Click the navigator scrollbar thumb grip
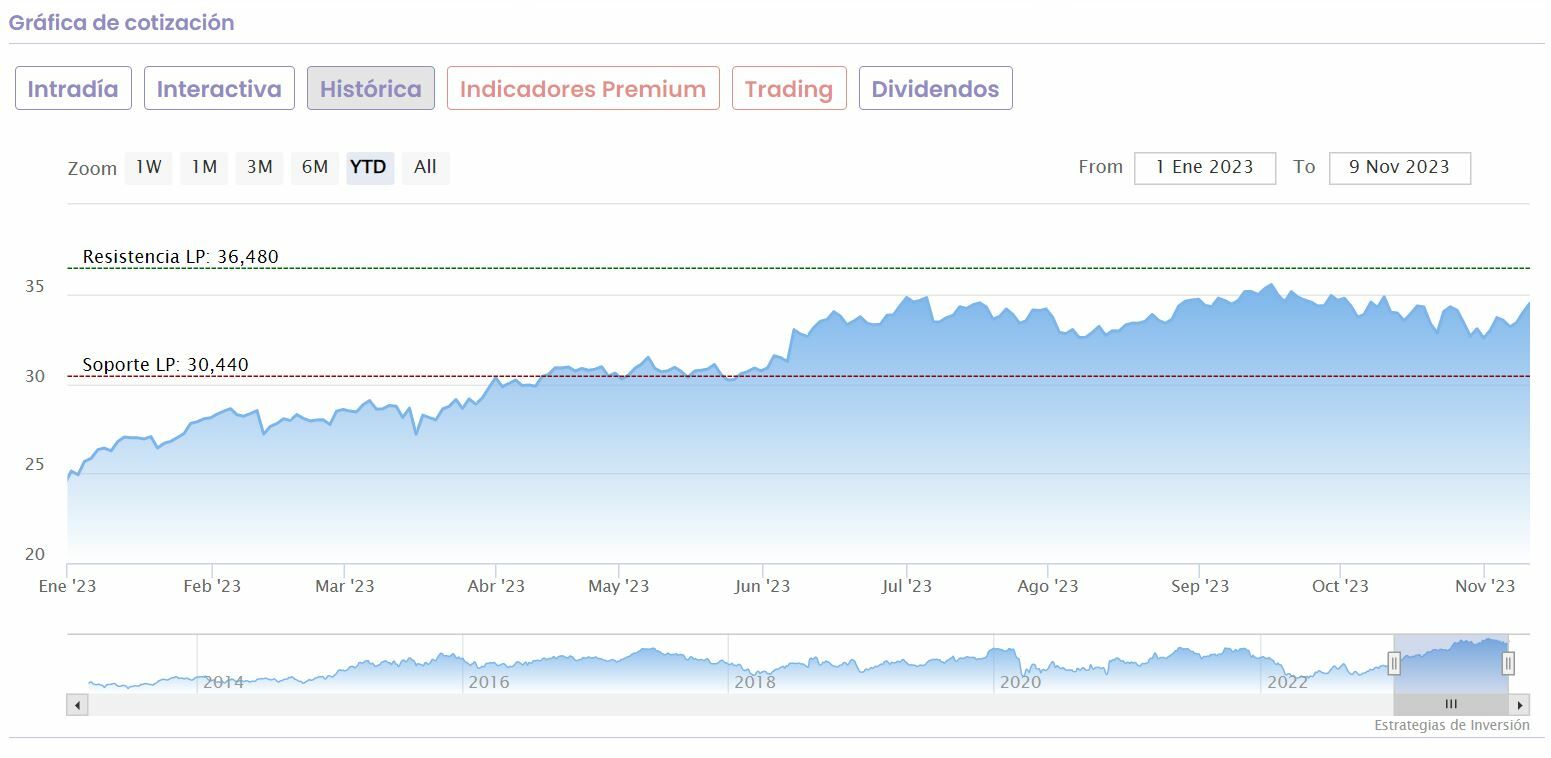The width and height of the screenshot is (1551, 758). click(1451, 705)
